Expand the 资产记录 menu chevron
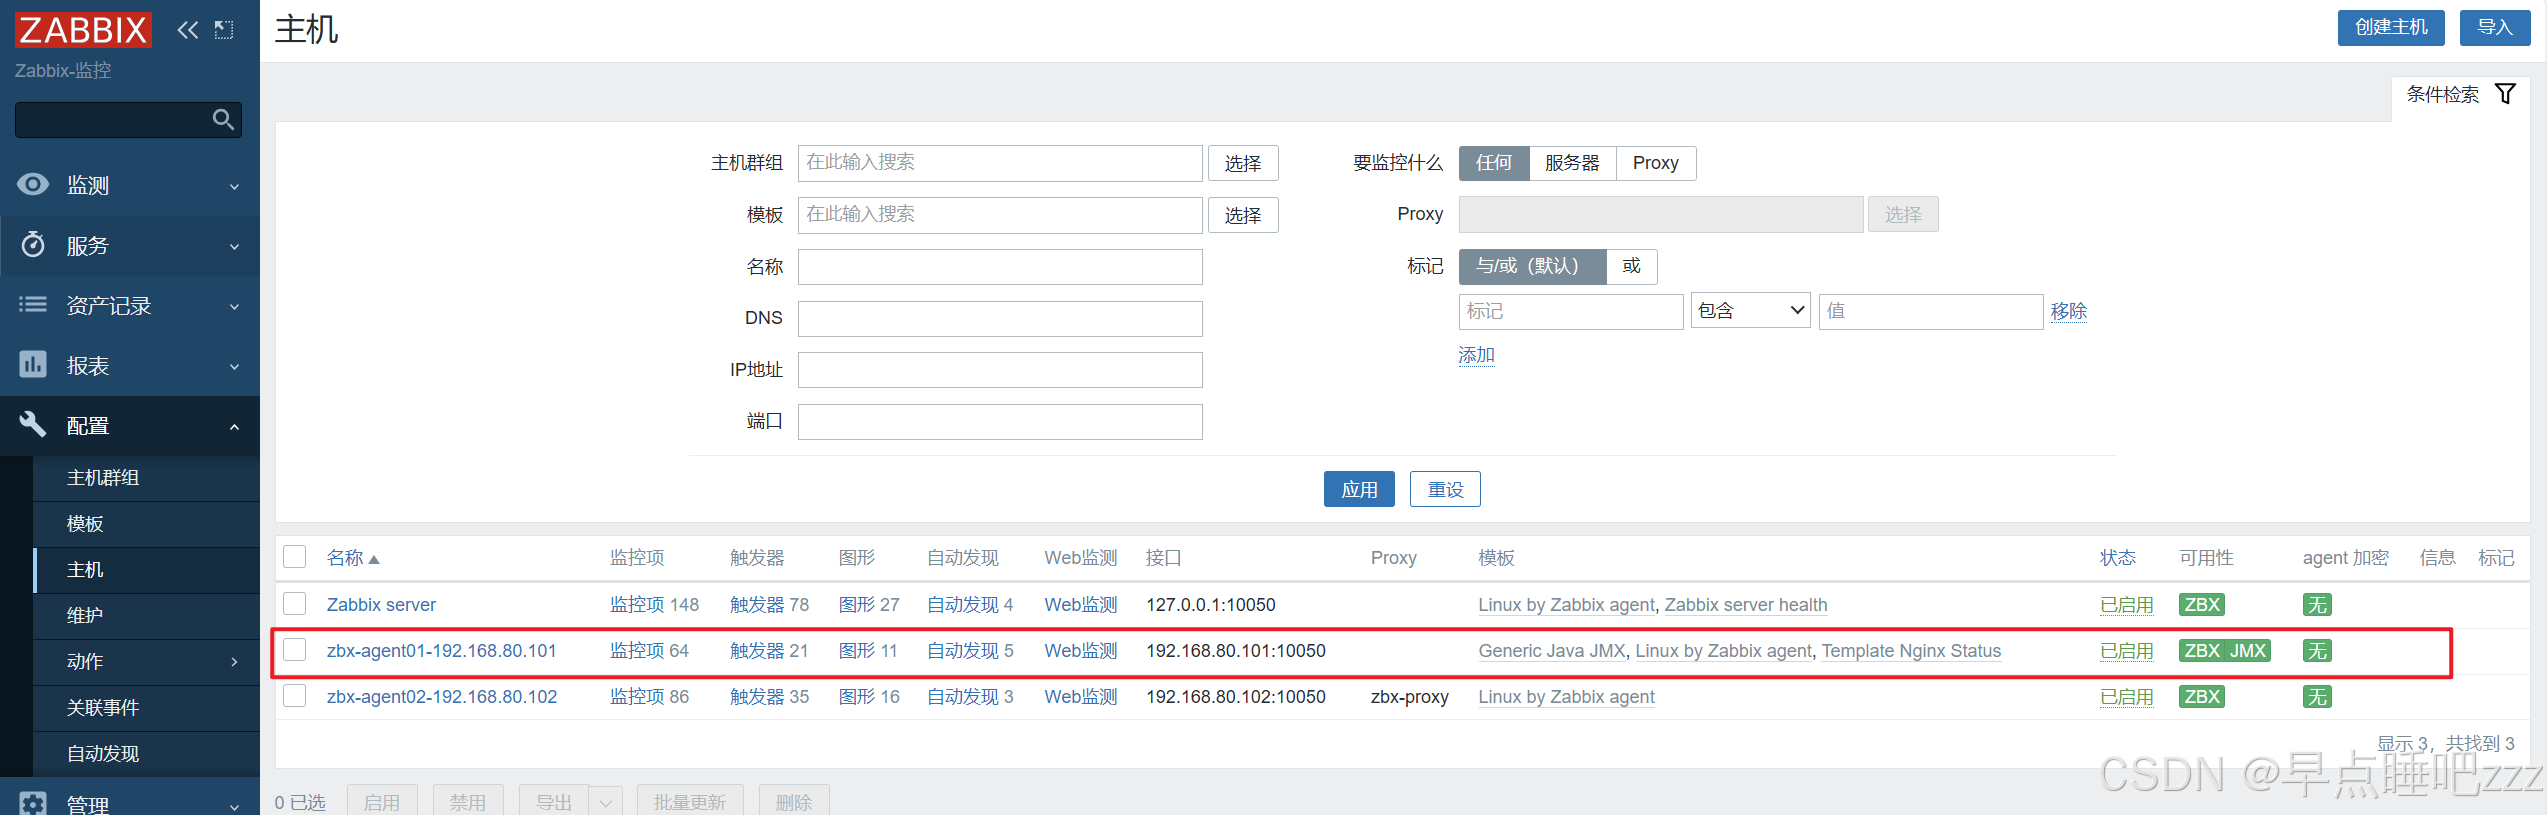 pyautogui.click(x=235, y=306)
